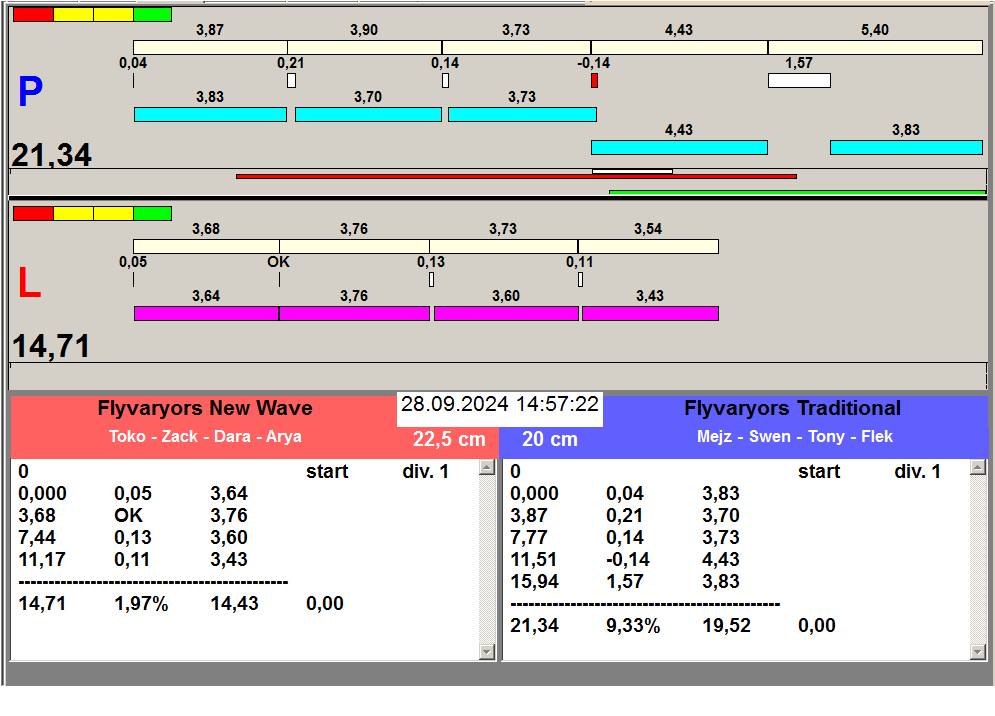Viewport: 995px width, 716px height.
Task: Click the magenta 3,76 run bar
Action: coord(354,313)
